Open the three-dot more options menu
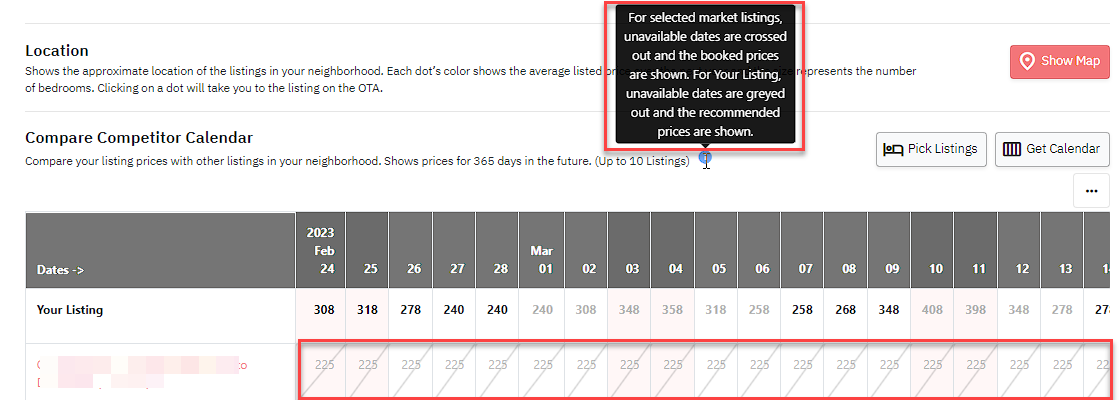 1090,191
